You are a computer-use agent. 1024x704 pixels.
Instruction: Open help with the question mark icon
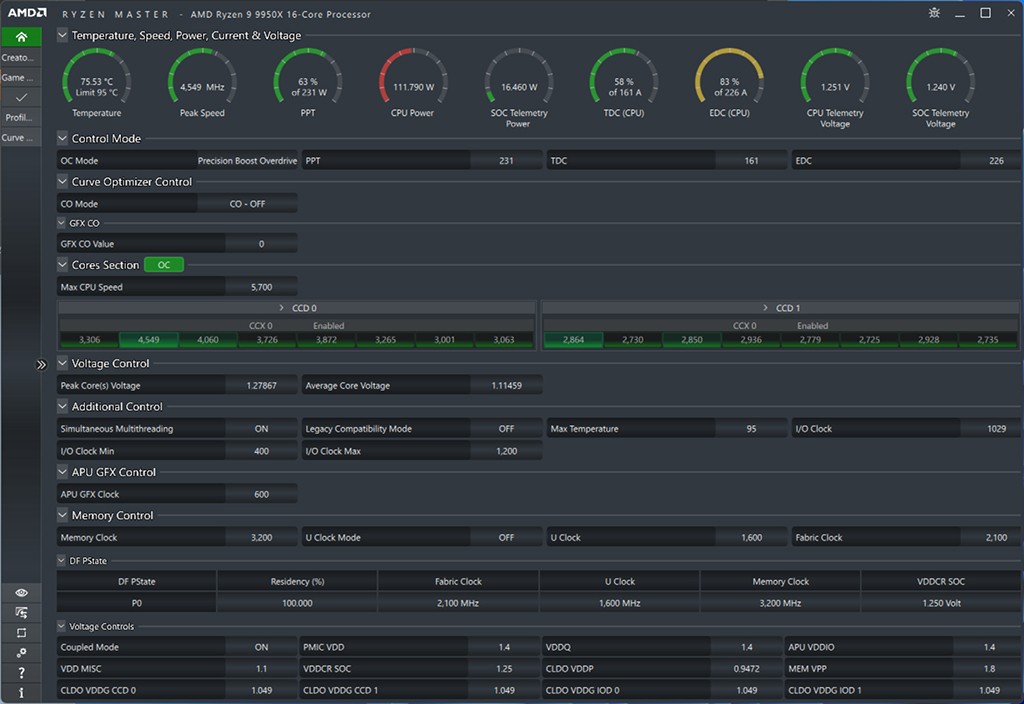(21, 673)
